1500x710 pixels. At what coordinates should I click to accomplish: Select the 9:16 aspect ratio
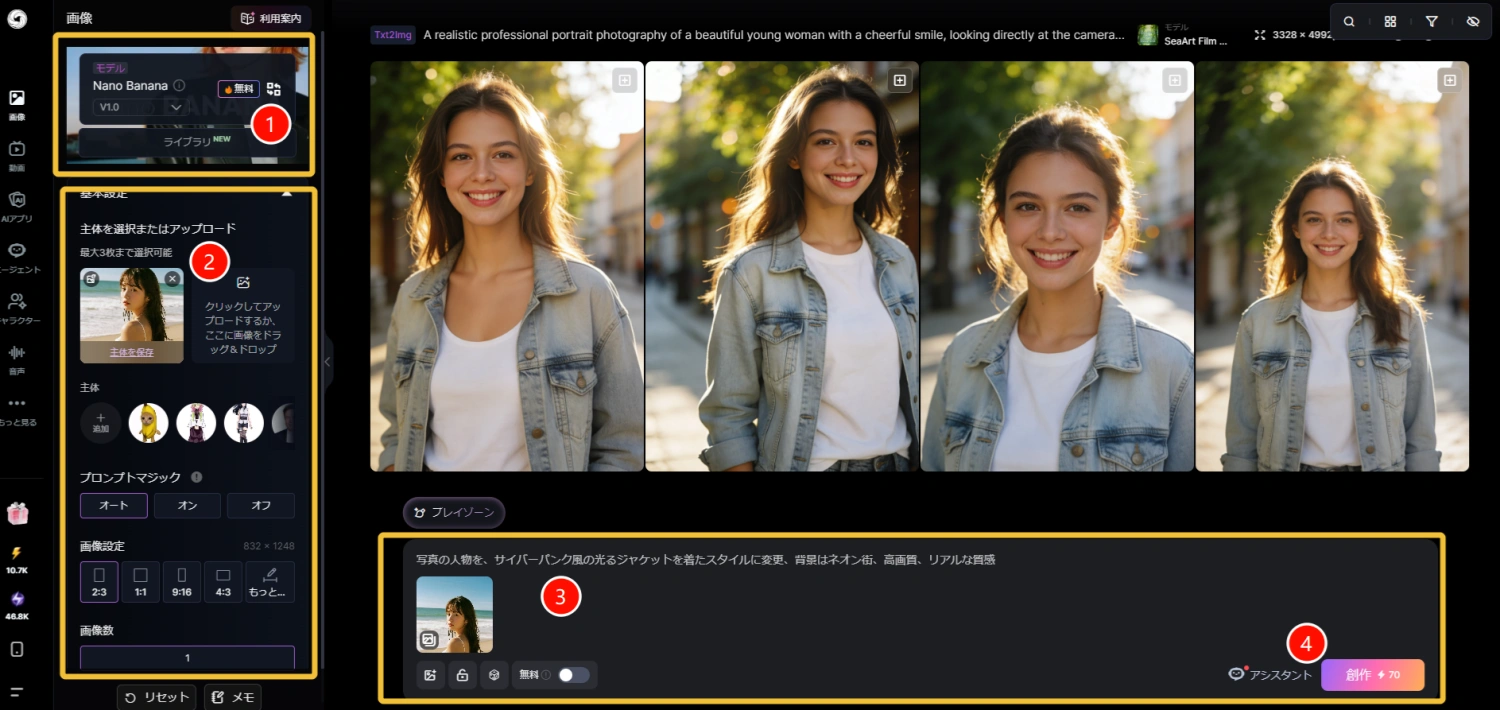[x=182, y=582]
